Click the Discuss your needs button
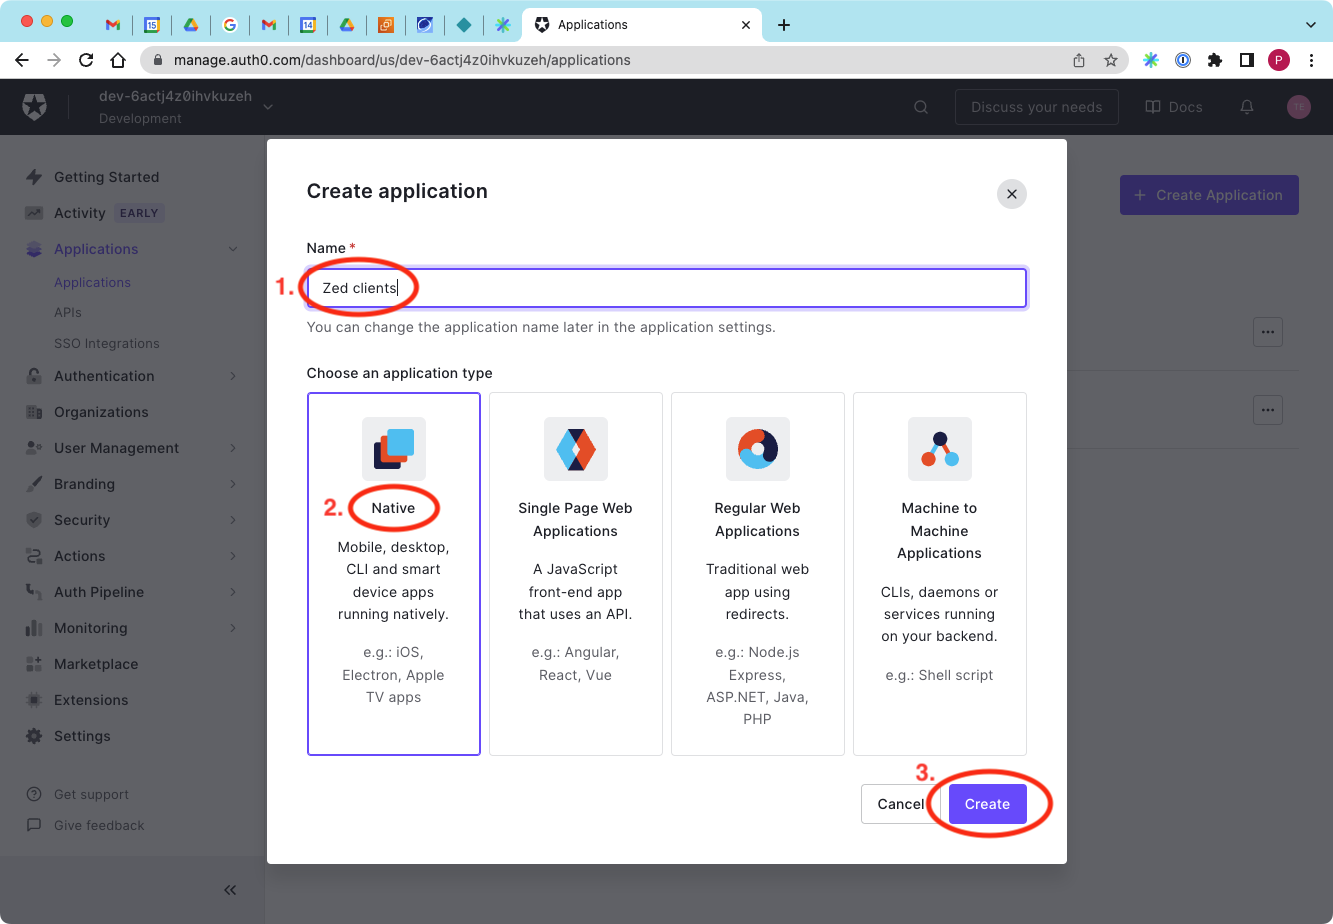1333x924 pixels. (x=1037, y=107)
